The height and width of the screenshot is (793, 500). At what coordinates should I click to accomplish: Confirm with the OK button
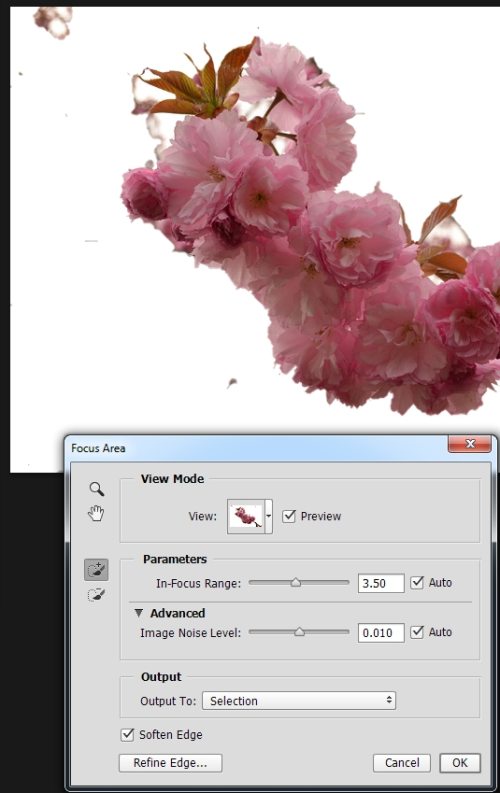coord(460,763)
